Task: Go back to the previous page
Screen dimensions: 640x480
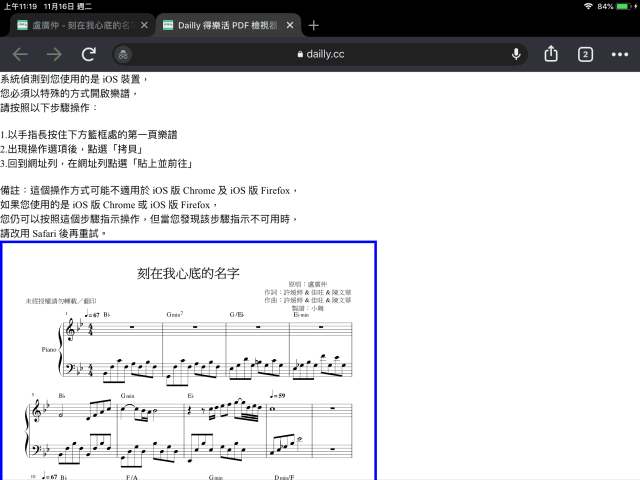Action: [x=20, y=54]
